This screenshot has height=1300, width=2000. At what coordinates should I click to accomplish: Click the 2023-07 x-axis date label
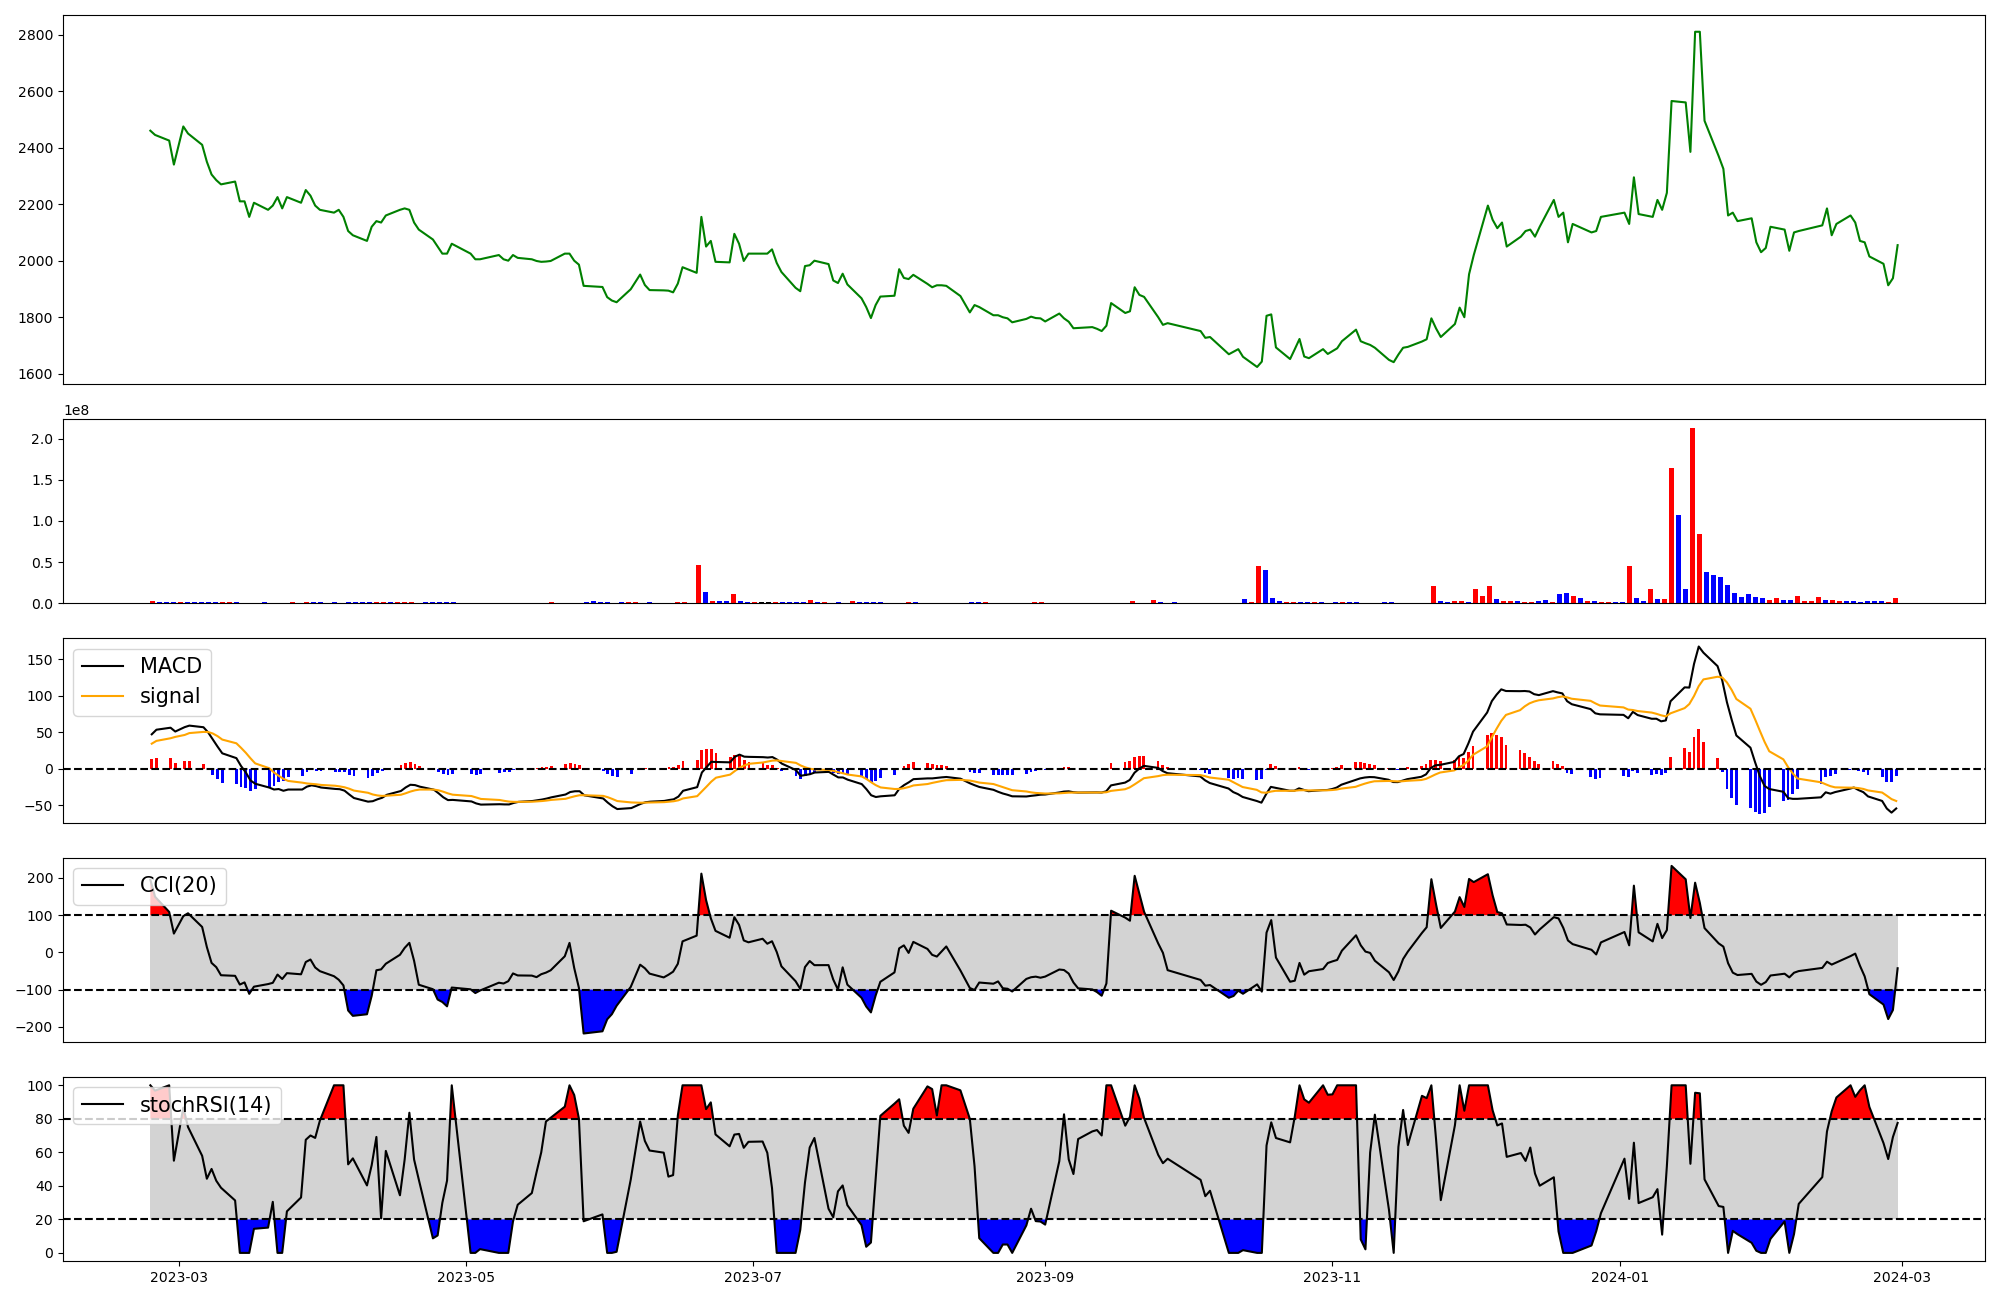pos(753,1277)
